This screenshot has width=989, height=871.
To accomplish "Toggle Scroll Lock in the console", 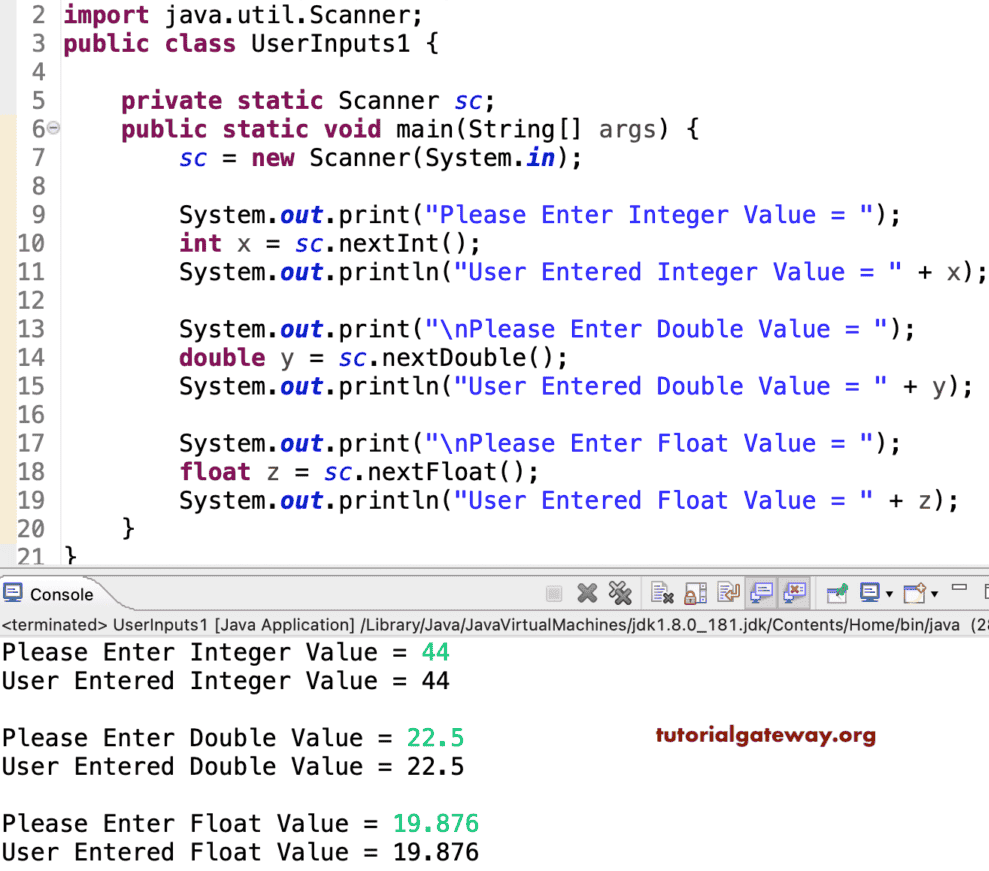I will pyautogui.click(x=694, y=593).
